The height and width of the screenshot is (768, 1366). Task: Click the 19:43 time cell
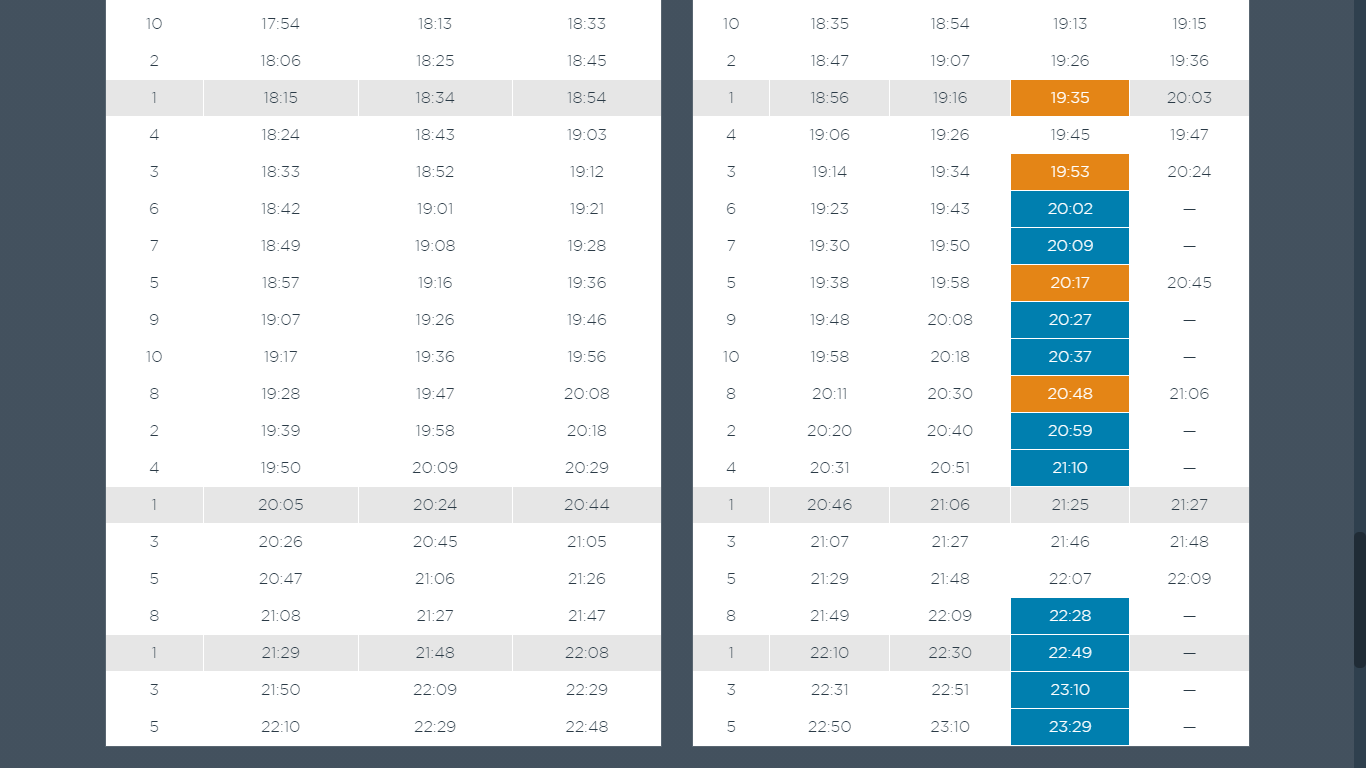click(x=950, y=209)
